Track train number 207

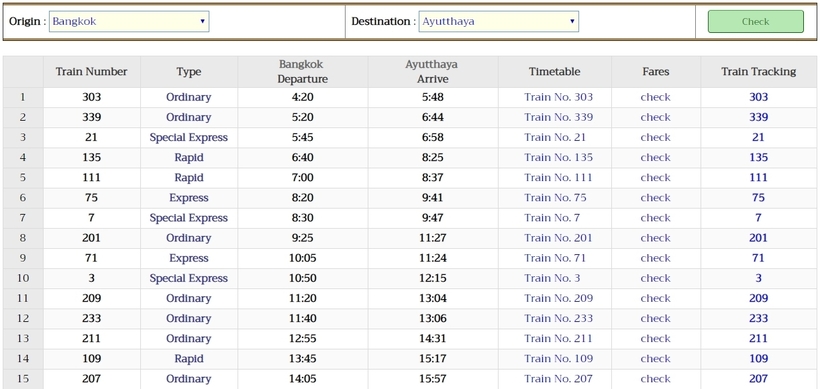pos(758,379)
